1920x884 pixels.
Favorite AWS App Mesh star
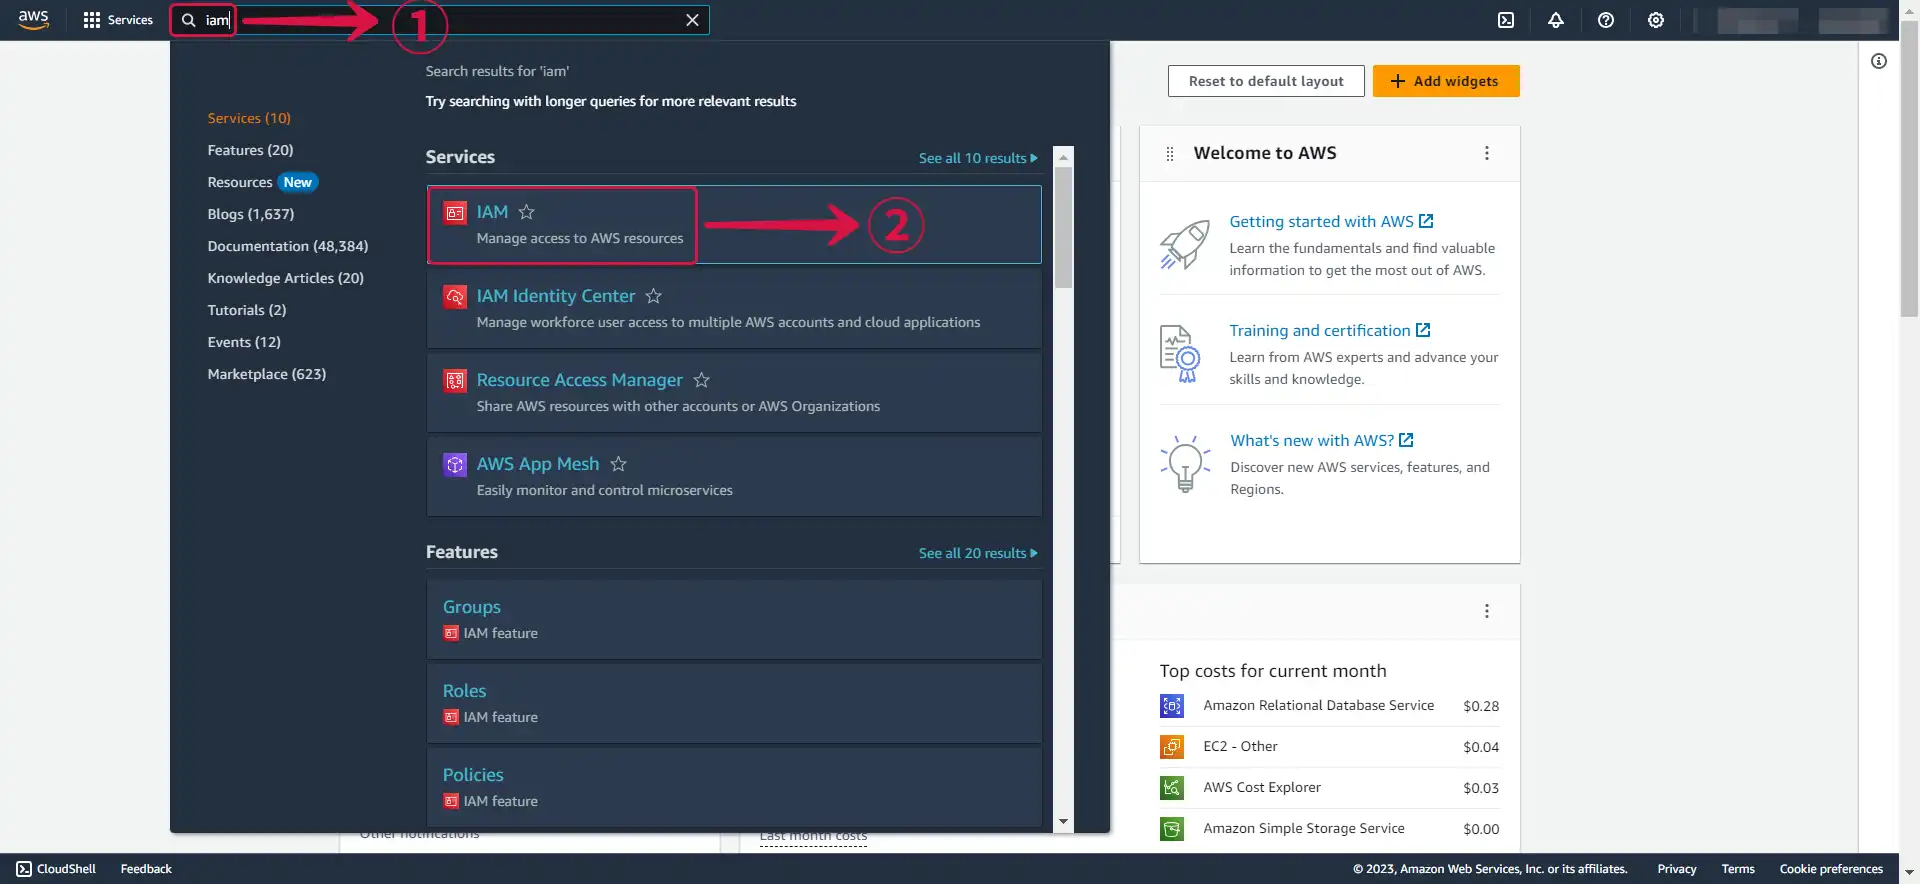(x=619, y=464)
